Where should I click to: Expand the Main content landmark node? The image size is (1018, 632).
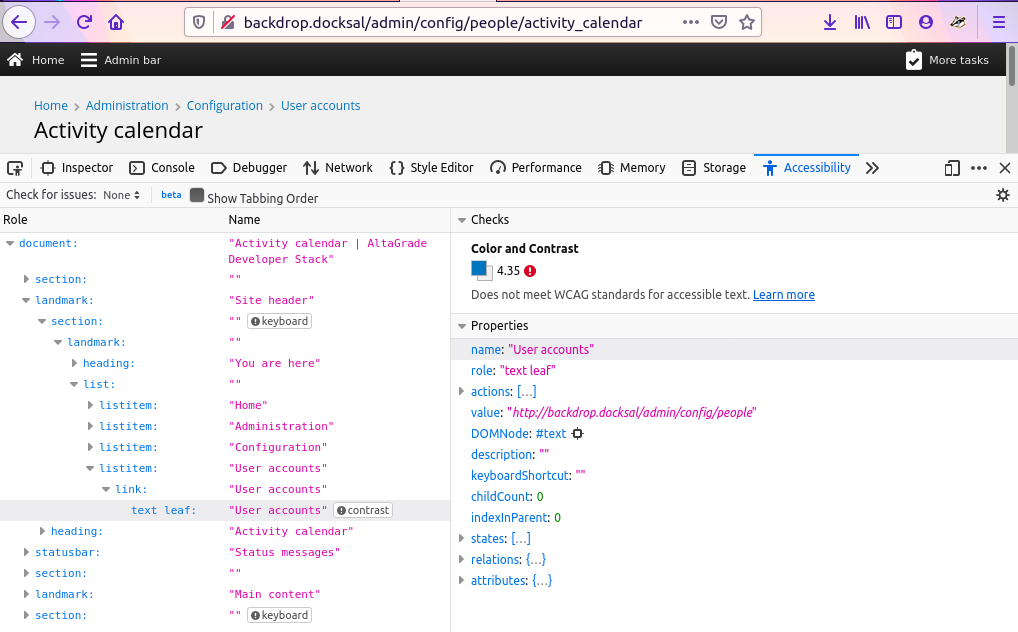click(x=26, y=594)
